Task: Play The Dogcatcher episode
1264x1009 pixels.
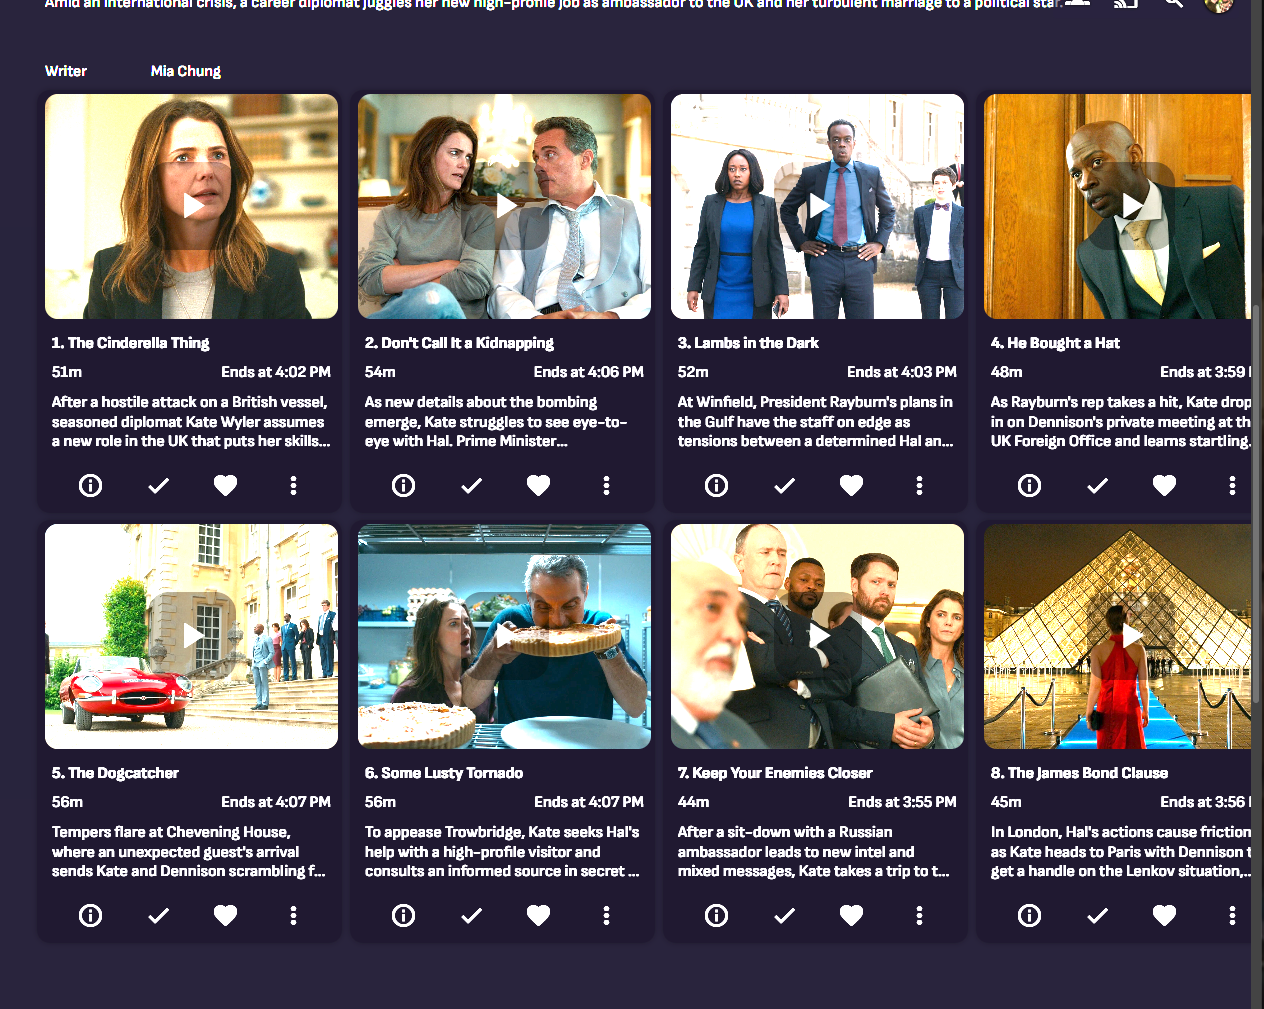Action: 192,636
